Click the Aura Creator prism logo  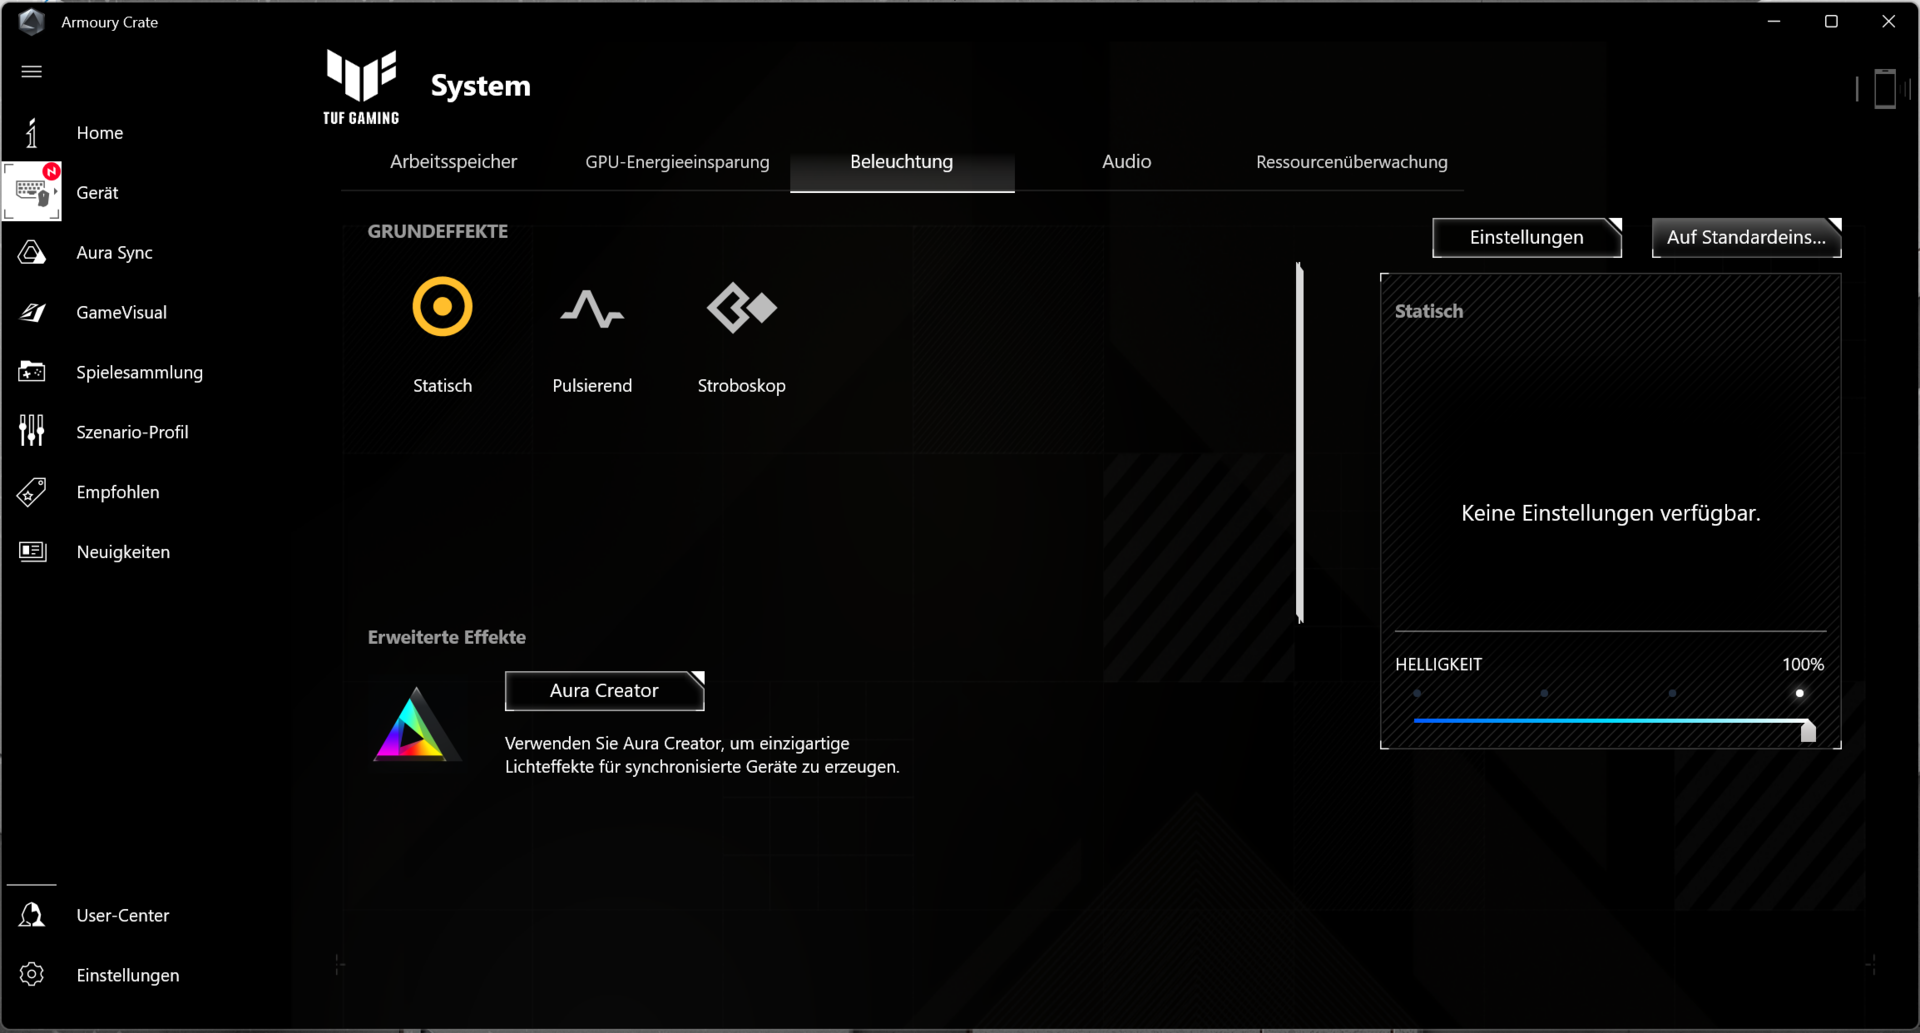tap(414, 726)
